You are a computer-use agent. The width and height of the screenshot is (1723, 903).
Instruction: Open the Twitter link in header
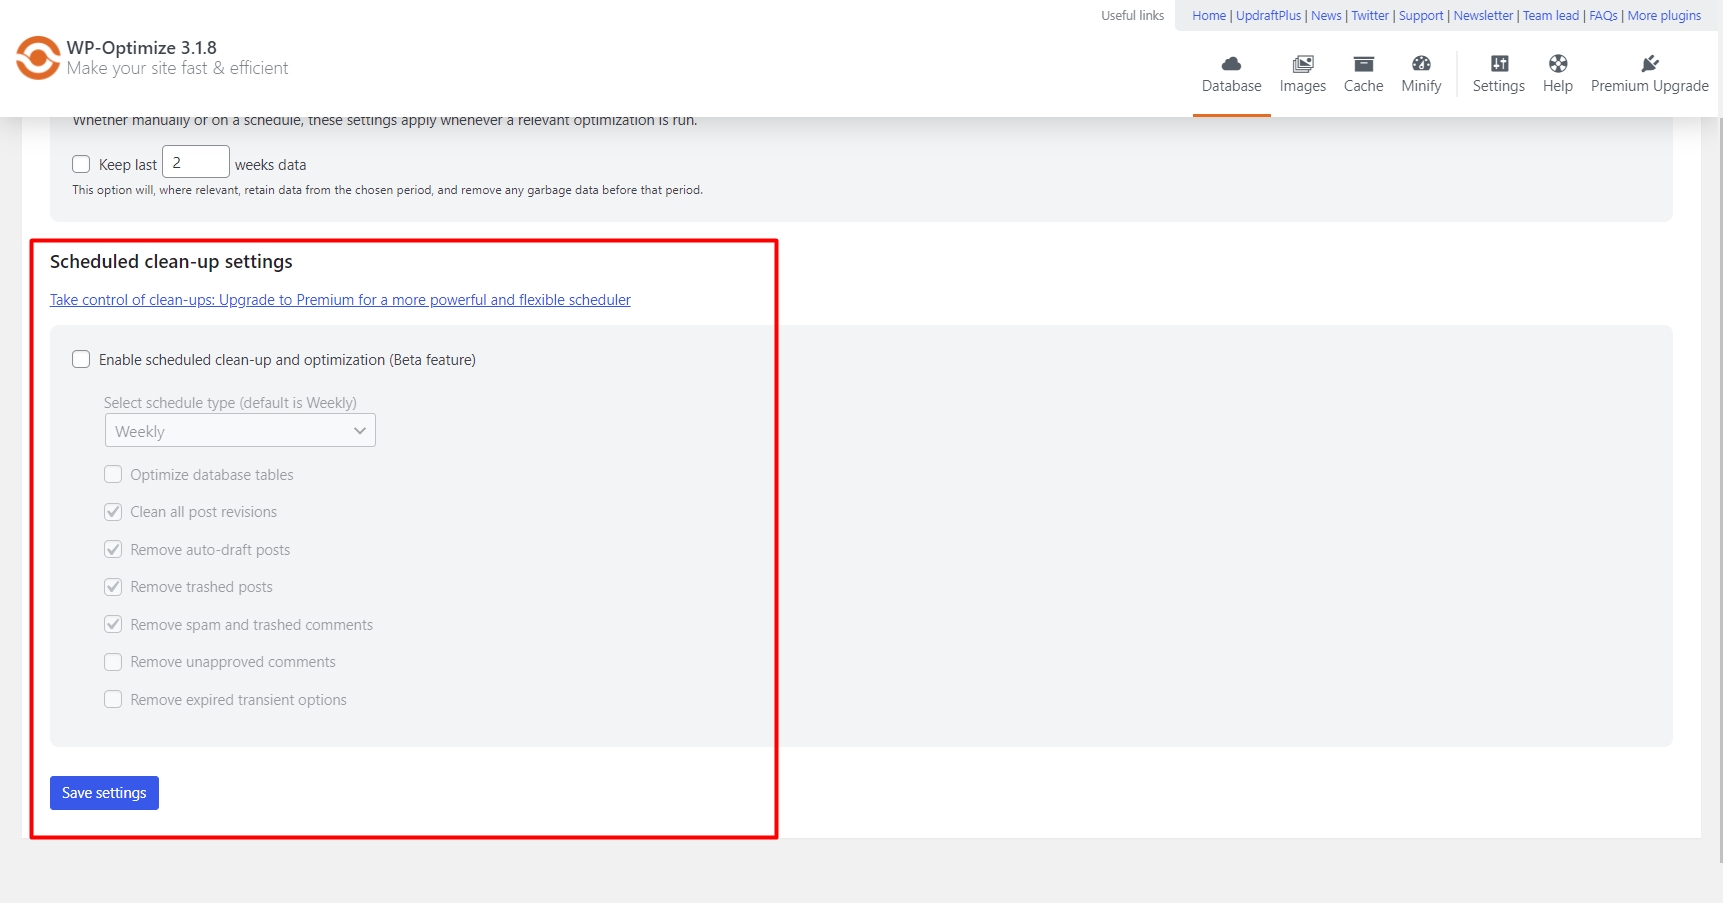coord(1370,15)
